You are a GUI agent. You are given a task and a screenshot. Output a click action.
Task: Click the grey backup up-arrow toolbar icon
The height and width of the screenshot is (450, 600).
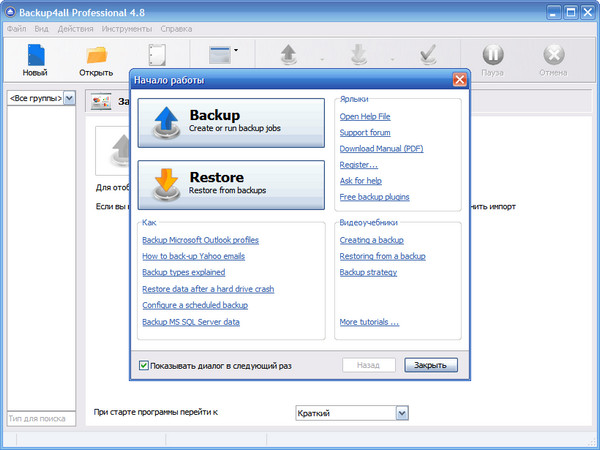click(289, 55)
